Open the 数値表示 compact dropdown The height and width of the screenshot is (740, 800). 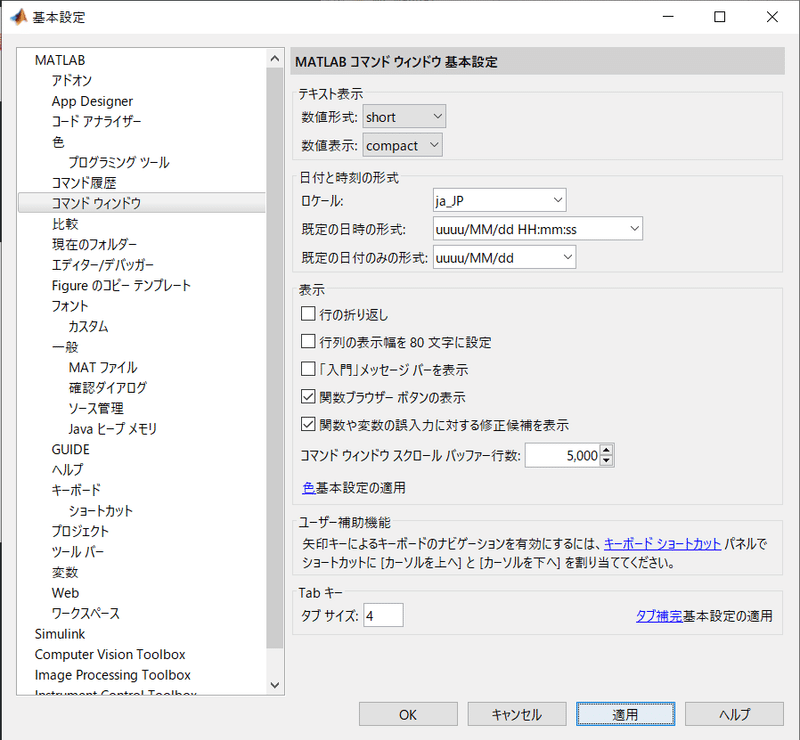(403, 145)
